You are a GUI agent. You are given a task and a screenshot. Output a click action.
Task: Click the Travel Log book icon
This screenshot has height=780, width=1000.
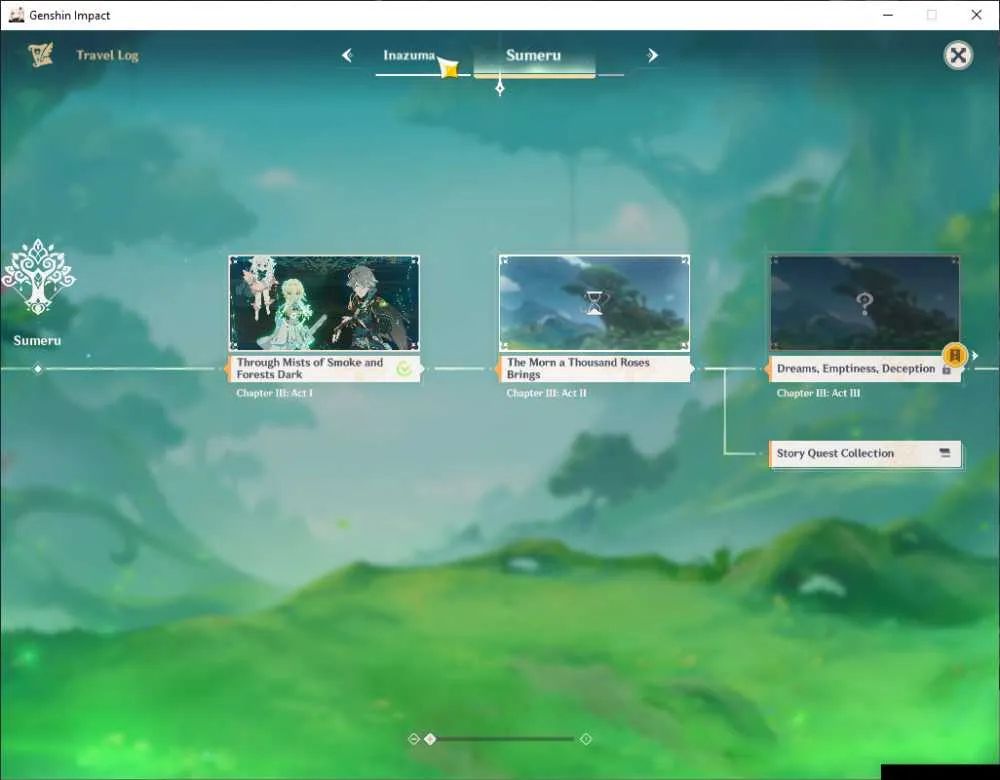(x=40, y=55)
